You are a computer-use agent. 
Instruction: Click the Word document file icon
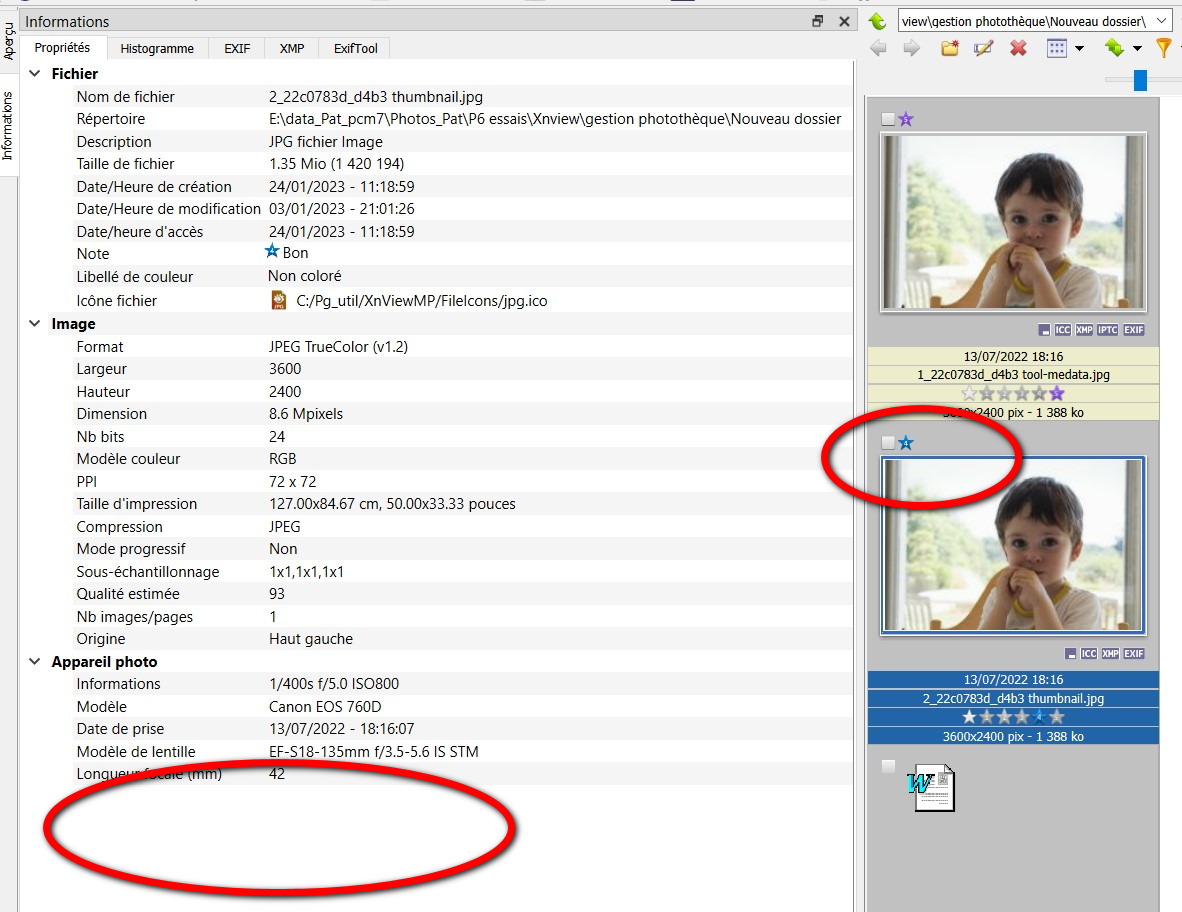click(931, 786)
